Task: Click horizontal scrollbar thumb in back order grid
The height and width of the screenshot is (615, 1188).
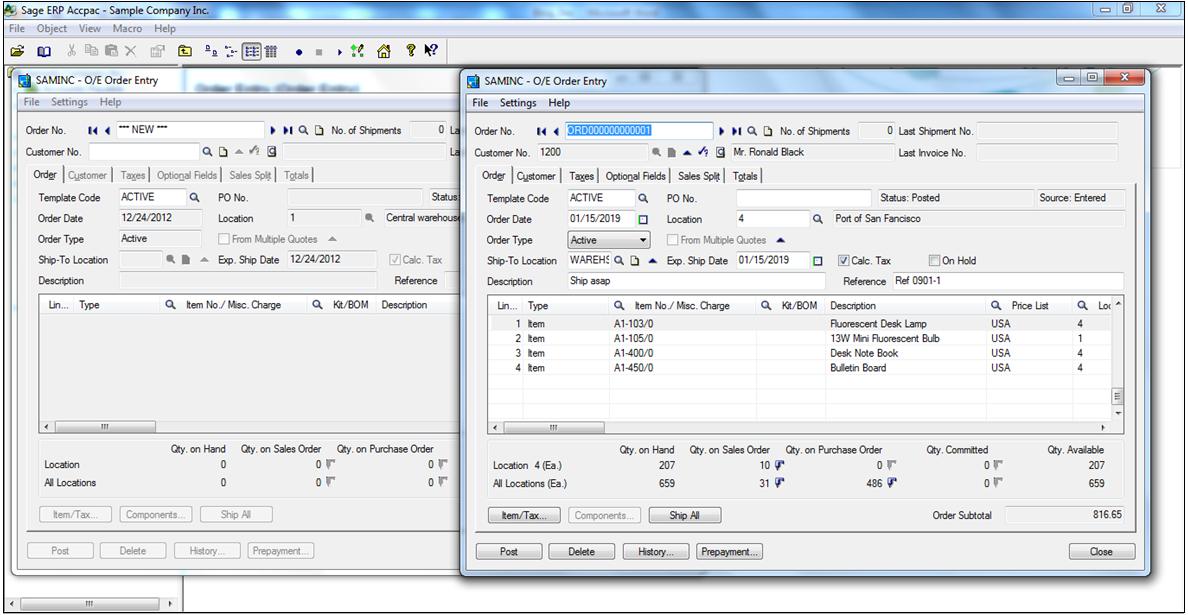Action: tap(105, 427)
